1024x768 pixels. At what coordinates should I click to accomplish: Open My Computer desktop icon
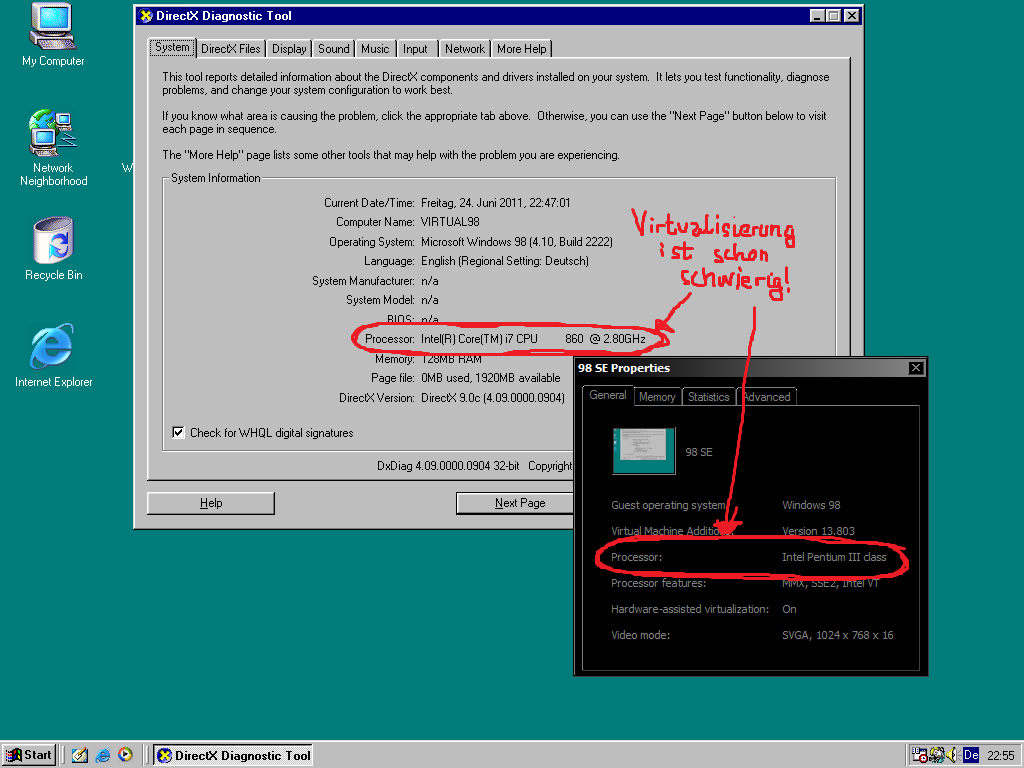click(53, 28)
